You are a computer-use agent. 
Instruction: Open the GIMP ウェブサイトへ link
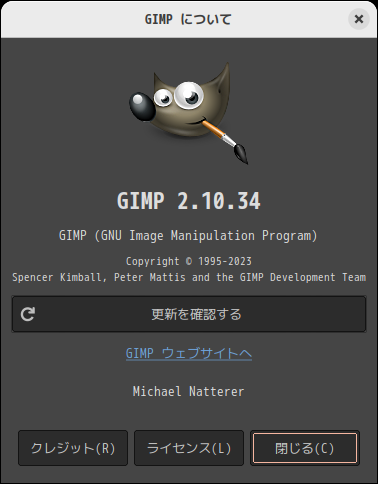[x=189, y=353]
